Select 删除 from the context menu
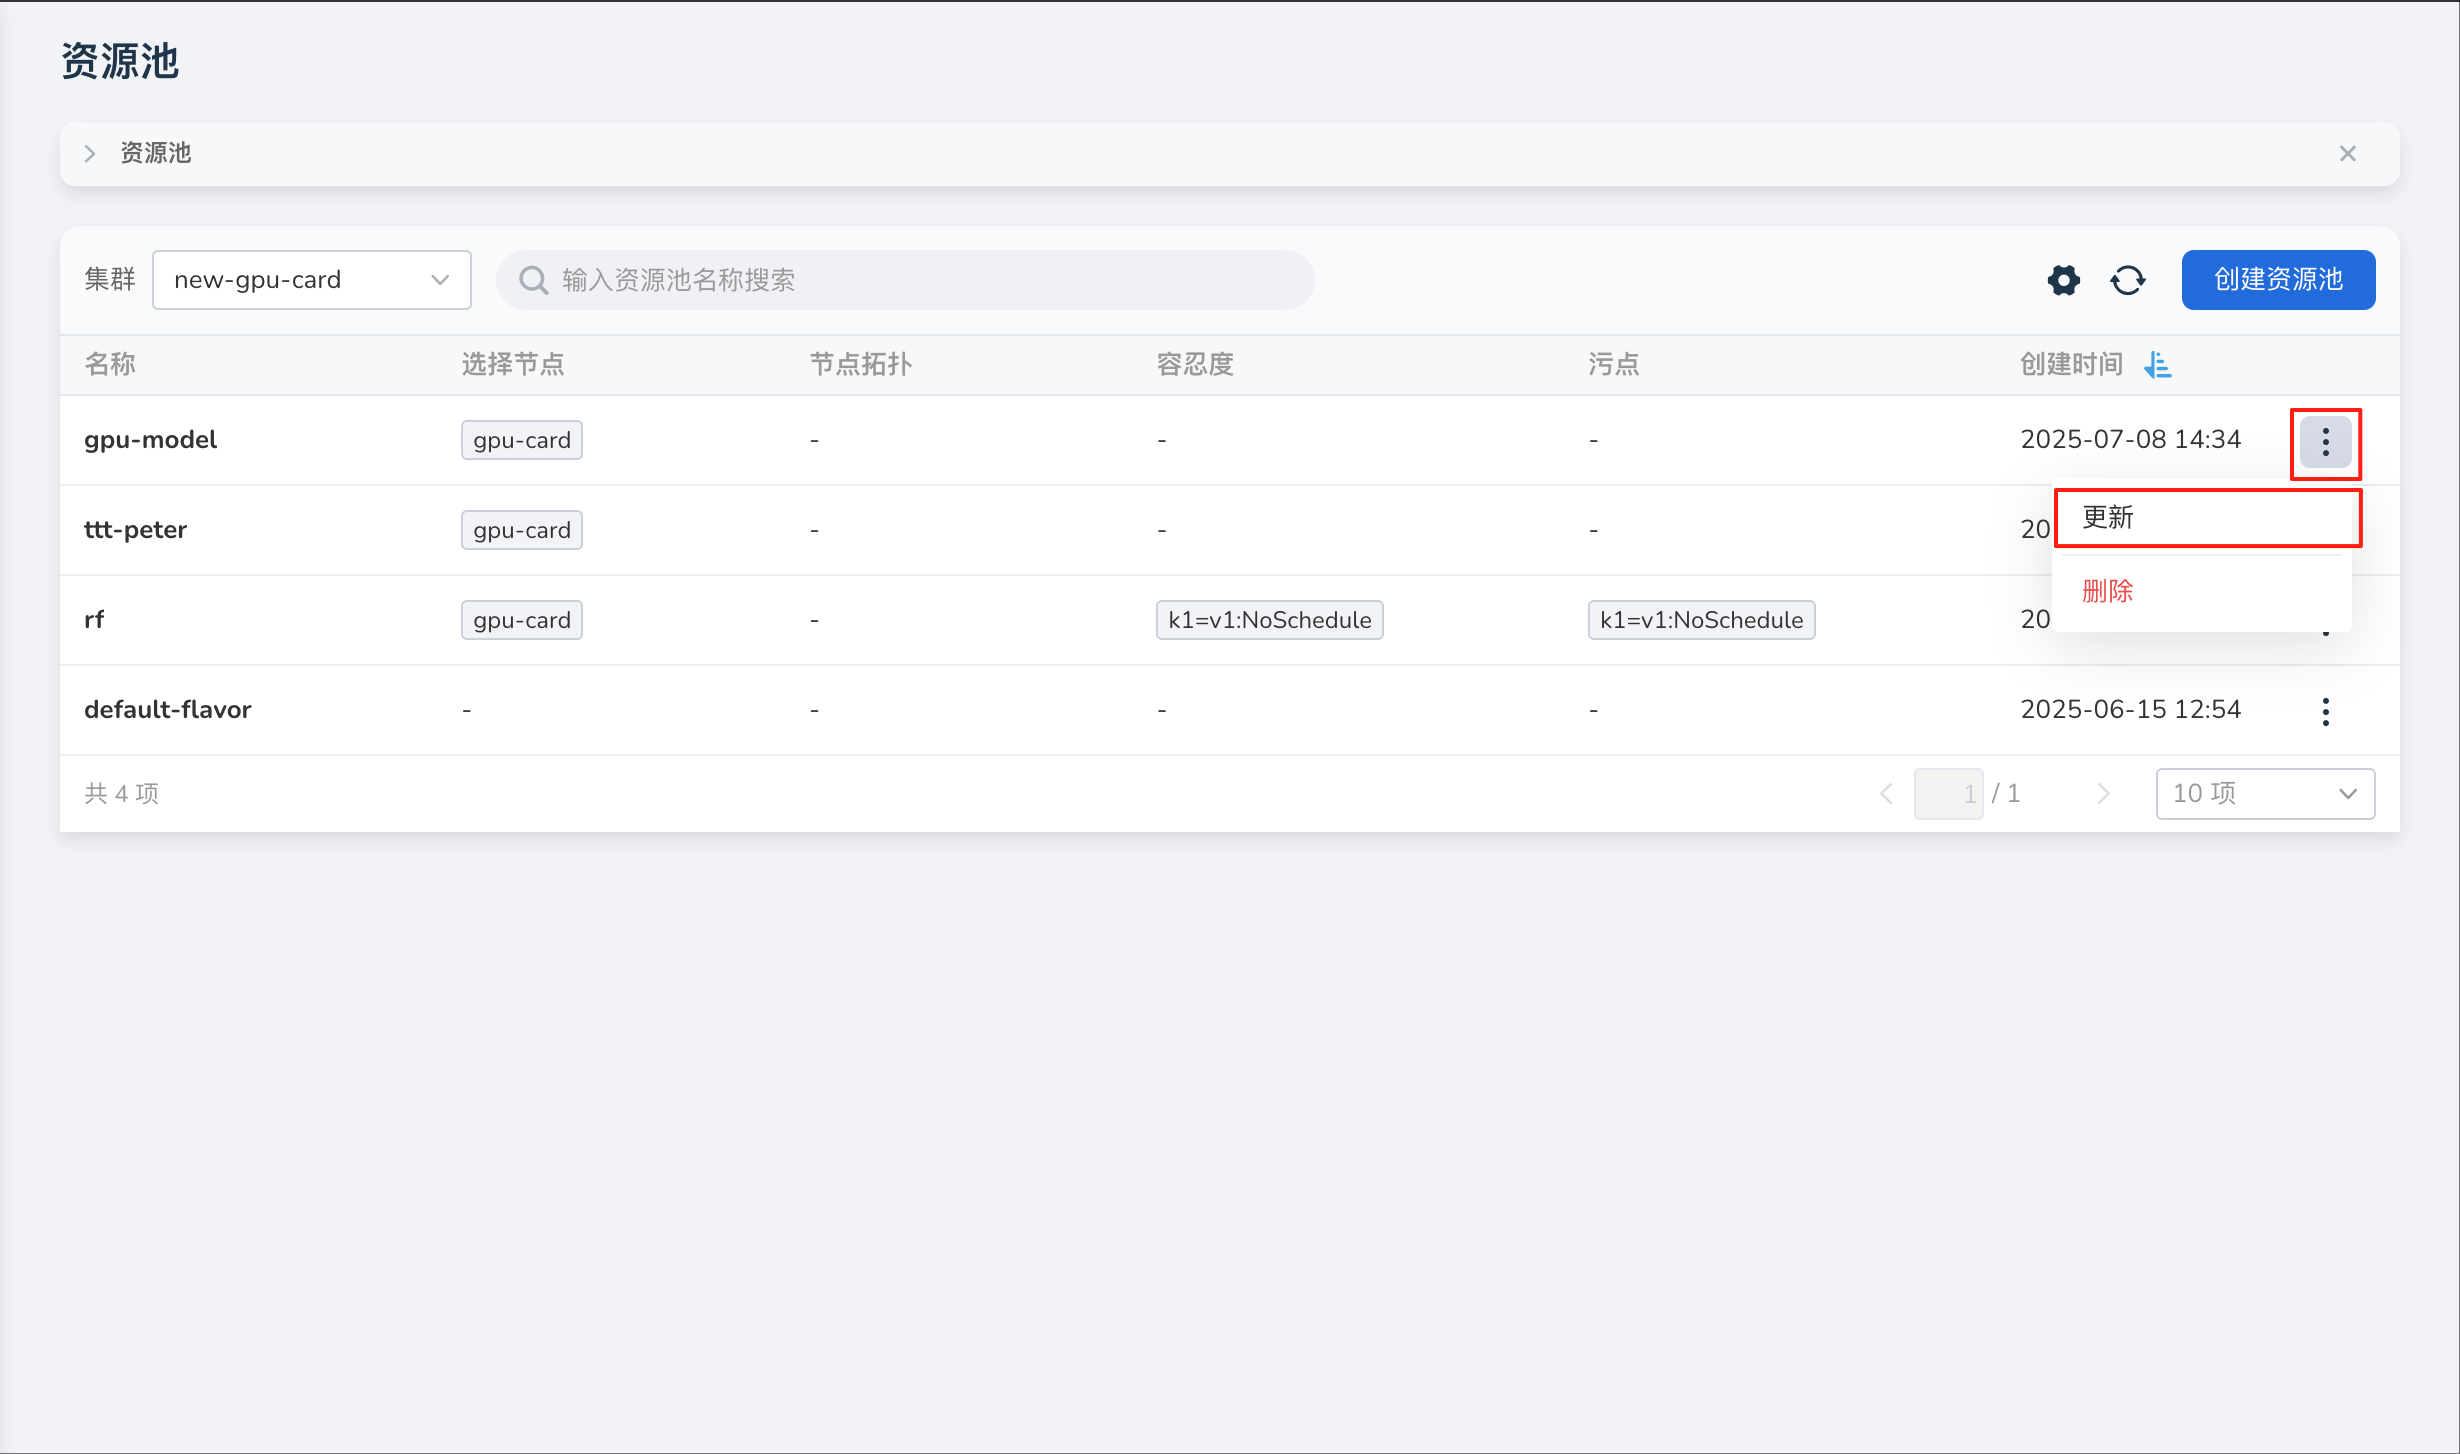Image resolution: width=2460 pixels, height=1454 pixels. tap(2107, 591)
